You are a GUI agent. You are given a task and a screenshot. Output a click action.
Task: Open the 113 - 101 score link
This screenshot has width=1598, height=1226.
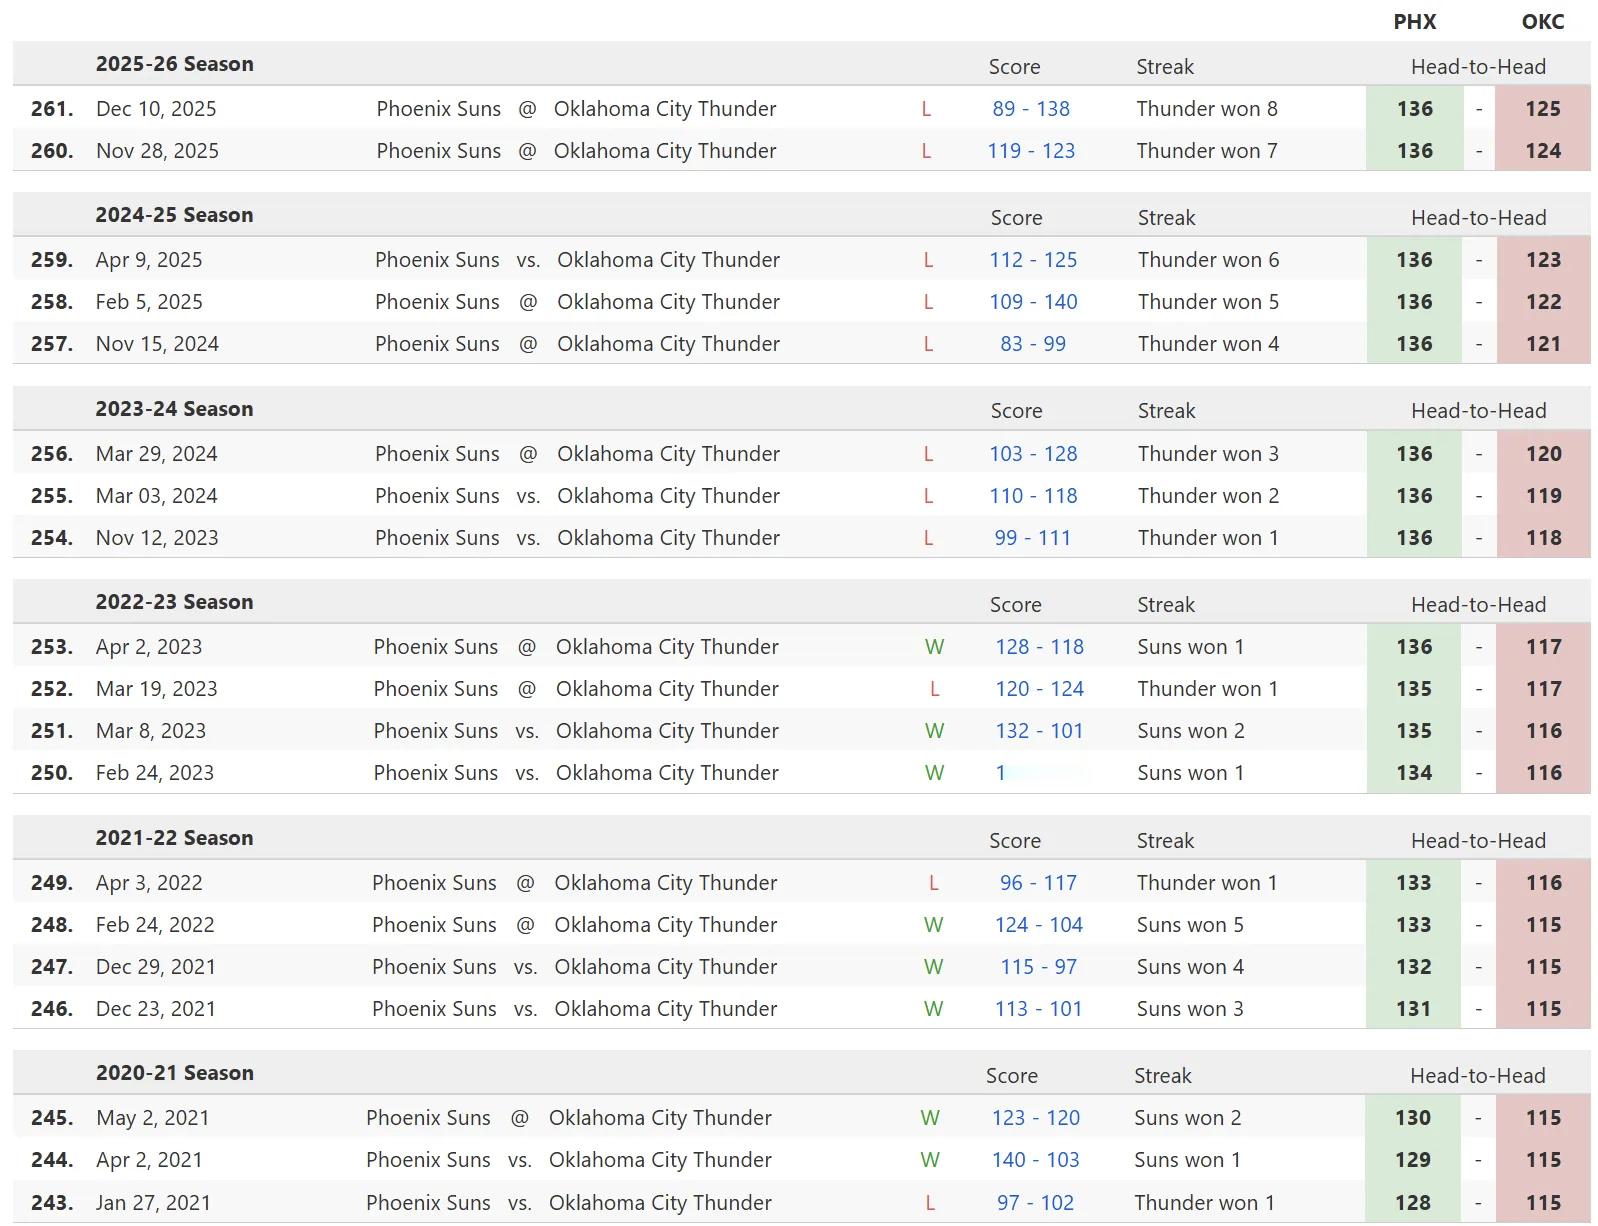(1037, 1009)
